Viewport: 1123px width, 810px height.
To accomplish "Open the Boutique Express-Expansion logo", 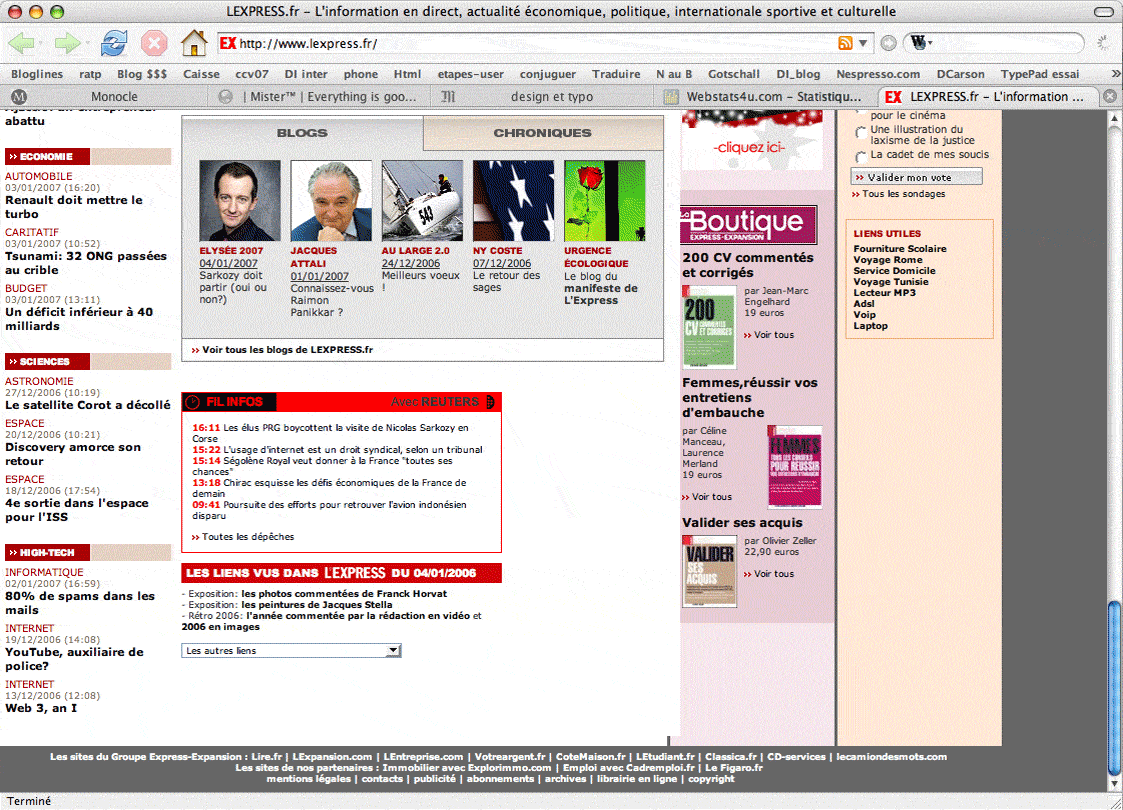I will [748, 225].
